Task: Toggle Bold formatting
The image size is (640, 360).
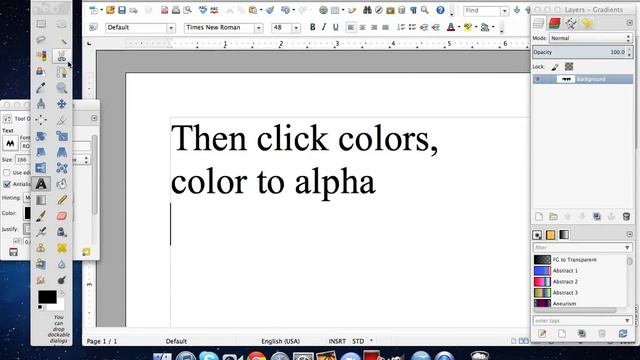Action: click(312, 27)
